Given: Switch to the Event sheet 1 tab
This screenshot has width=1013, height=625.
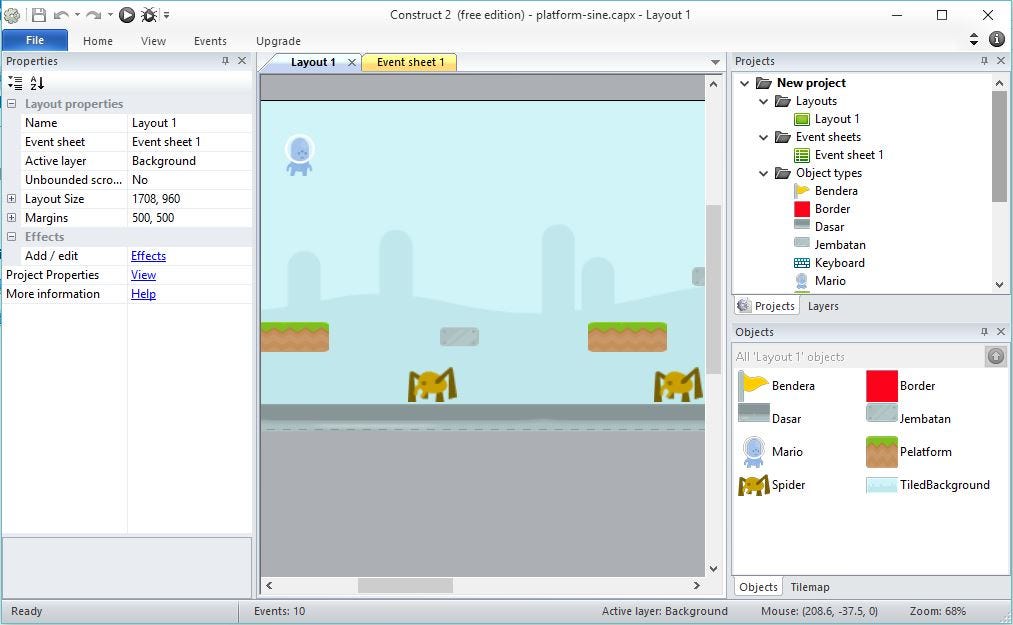Looking at the screenshot, I should point(409,61).
